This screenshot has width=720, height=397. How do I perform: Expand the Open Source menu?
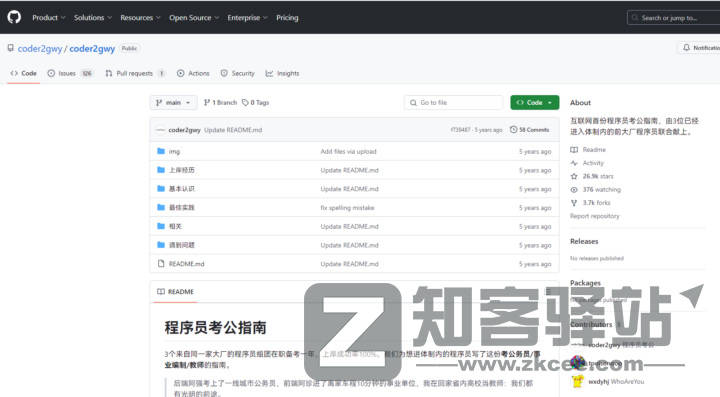click(194, 17)
